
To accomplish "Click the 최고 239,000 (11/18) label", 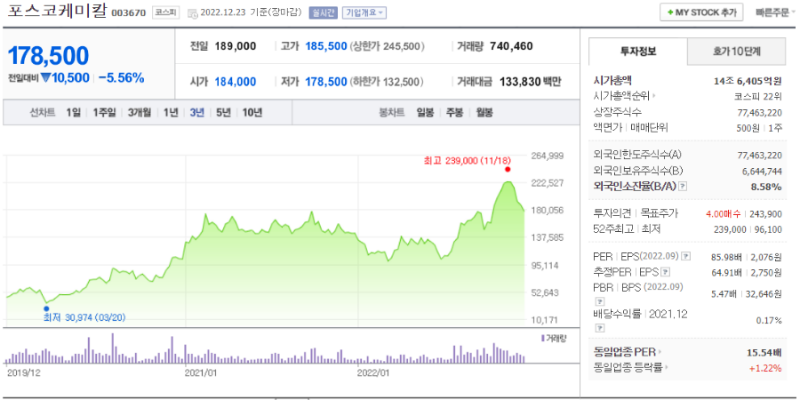I will (x=467, y=161).
